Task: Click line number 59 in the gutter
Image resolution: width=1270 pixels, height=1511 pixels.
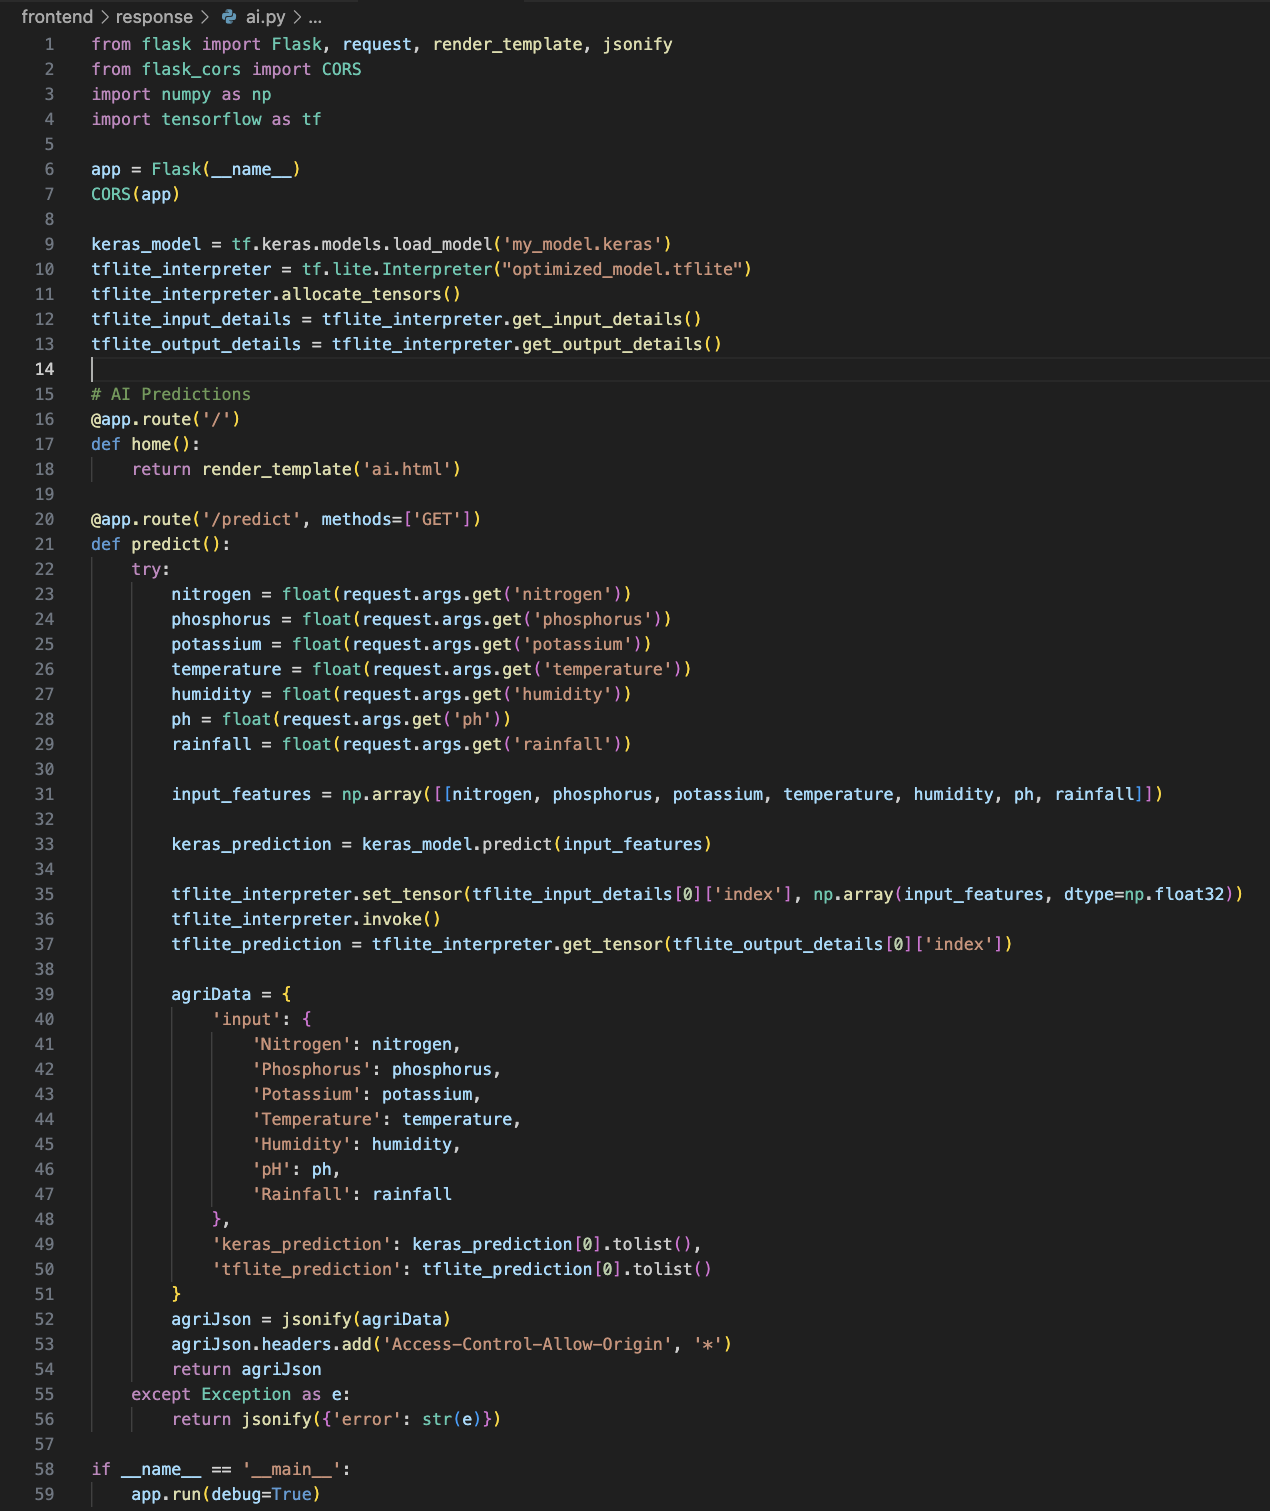Action: [x=45, y=1494]
